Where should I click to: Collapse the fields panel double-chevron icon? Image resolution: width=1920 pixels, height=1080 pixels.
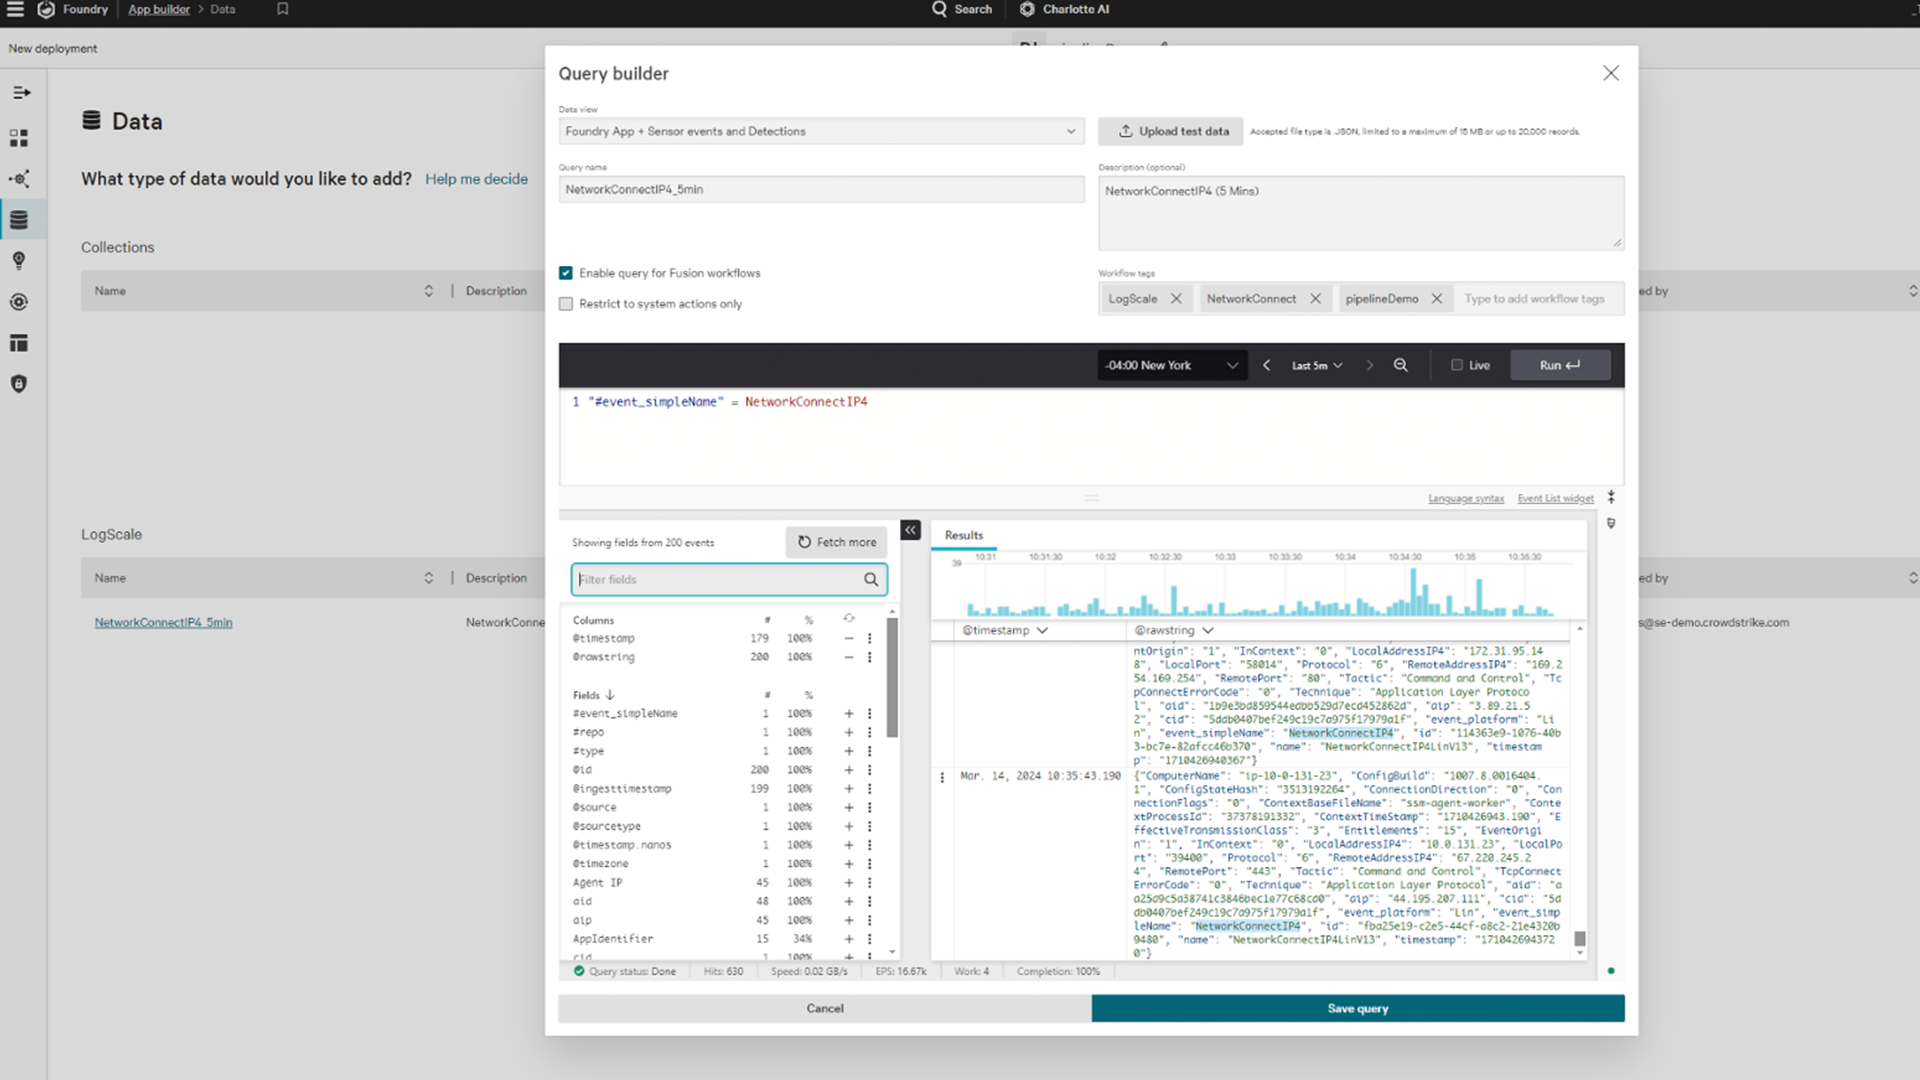[910, 530]
